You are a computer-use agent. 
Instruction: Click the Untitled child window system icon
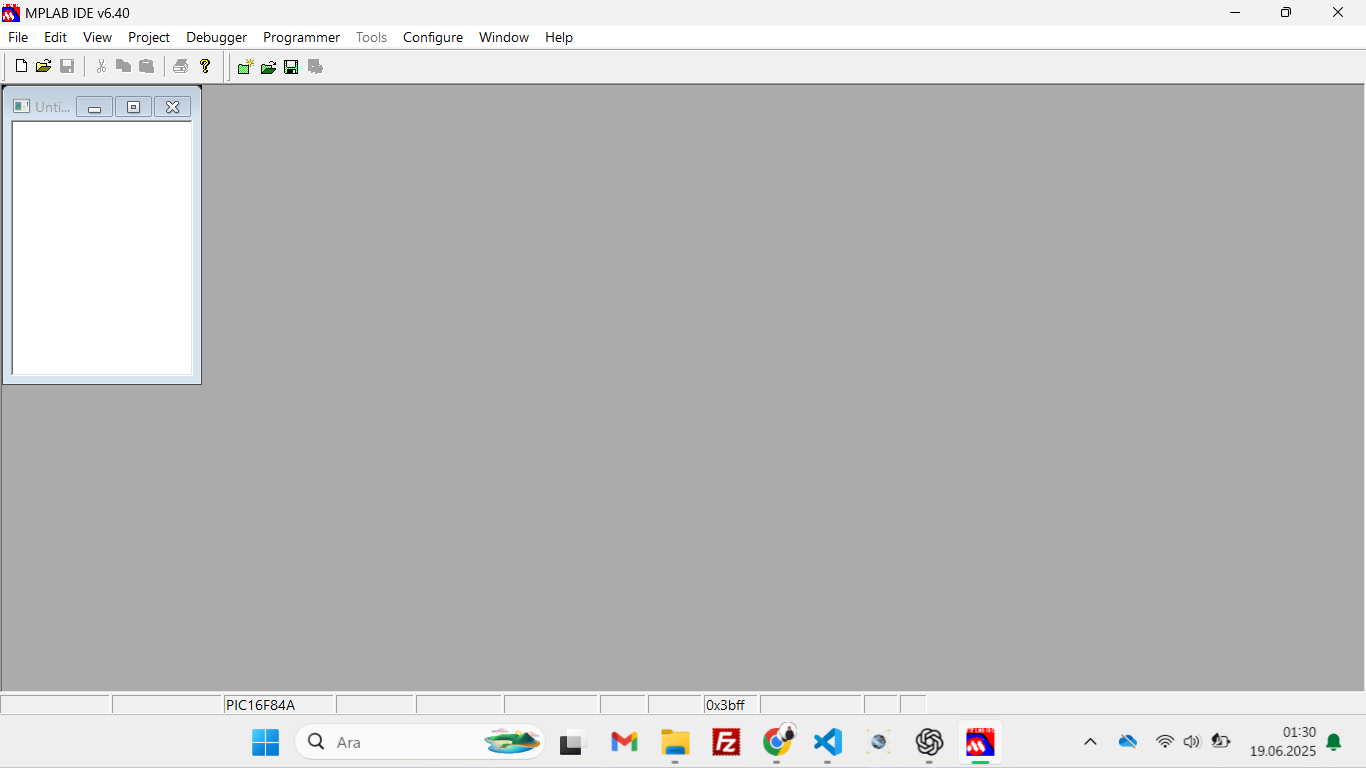tap(21, 106)
